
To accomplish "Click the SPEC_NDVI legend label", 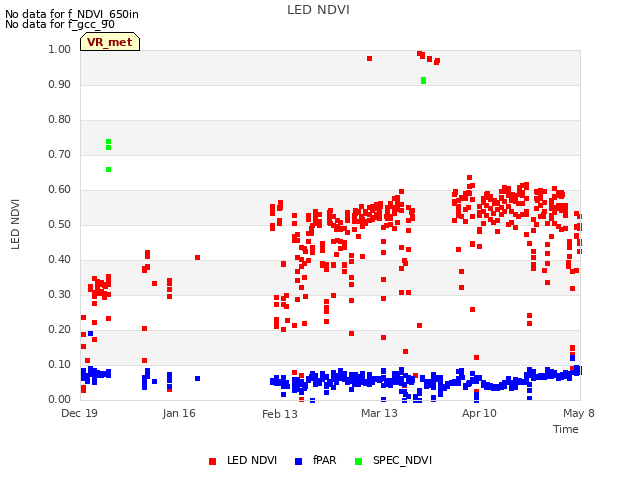I will pos(402,460).
